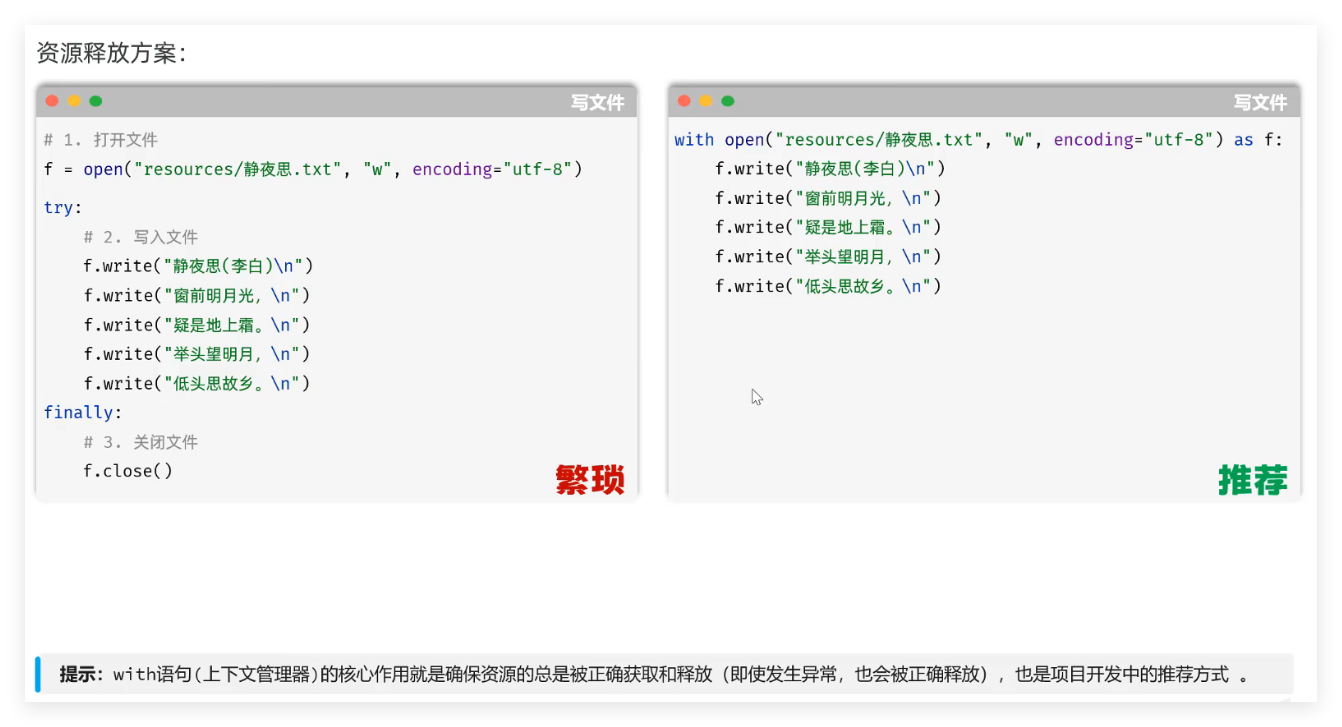The image size is (1342, 727).
Task: Click f.write("低头思故乡。\n") under the with statement
Action: (x=829, y=286)
